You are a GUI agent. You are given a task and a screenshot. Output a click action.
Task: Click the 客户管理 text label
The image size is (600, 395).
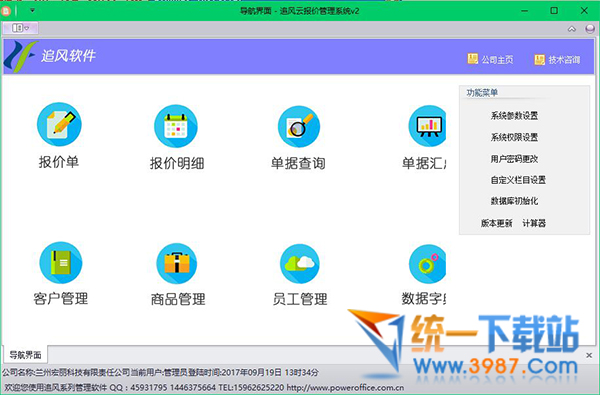[x=60, y=299]
